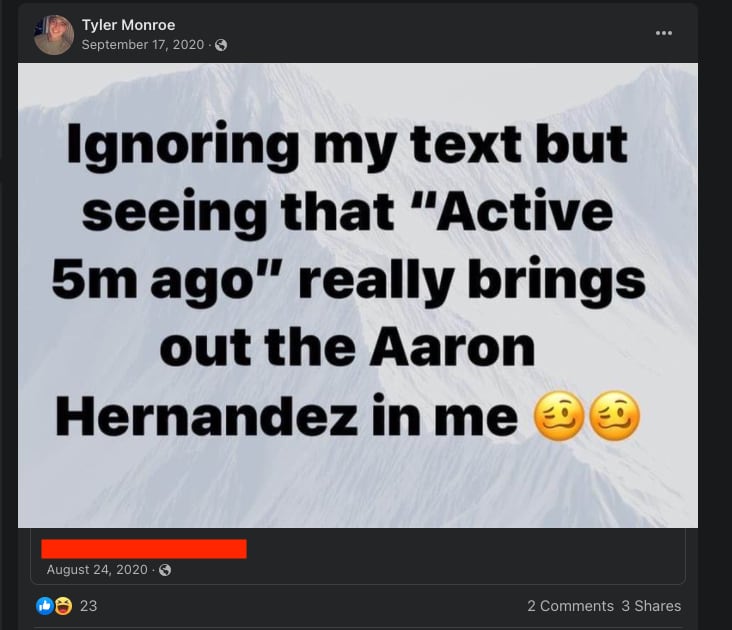Click the globe public-audience icon beside September date
Screen dimensions: 732x630
coord(221,45)
